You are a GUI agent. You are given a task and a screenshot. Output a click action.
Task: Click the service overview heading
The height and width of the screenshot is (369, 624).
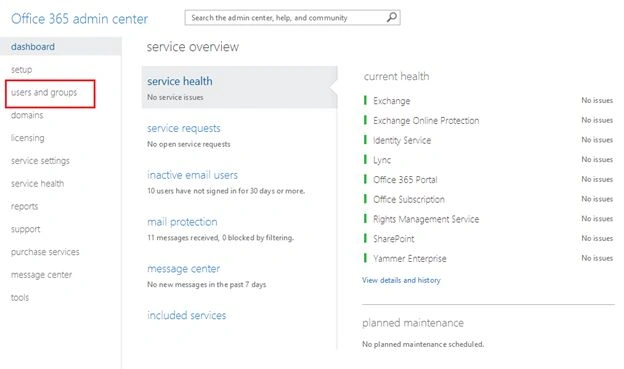[193, 47]
